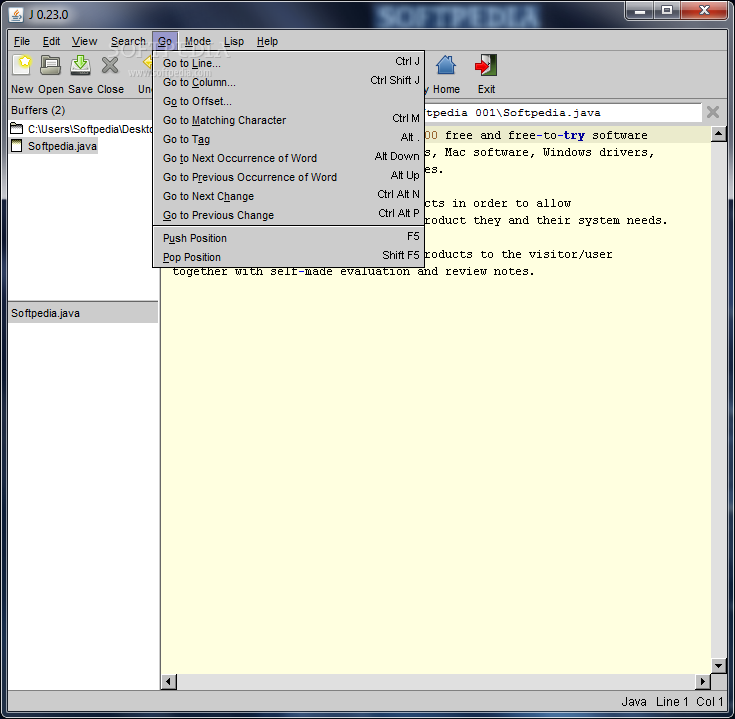
Task: Click the horizontal scrollbar left arrow
Action: coord(169,681)
